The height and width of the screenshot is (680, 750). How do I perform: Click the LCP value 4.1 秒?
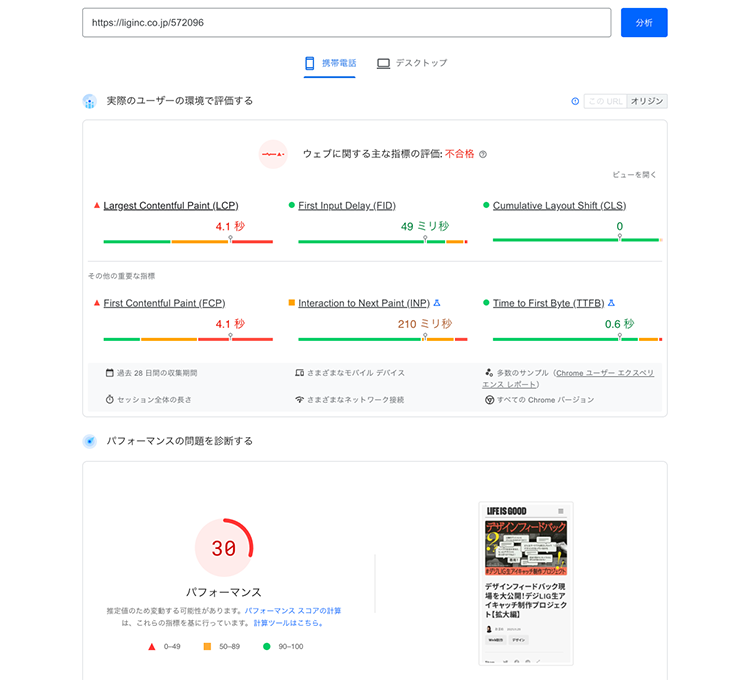230,226
